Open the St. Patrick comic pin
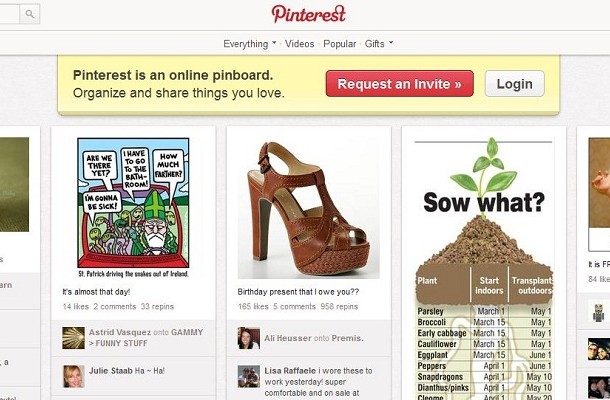This screenshot has height=400, width=610. click(x=133, y=207)
